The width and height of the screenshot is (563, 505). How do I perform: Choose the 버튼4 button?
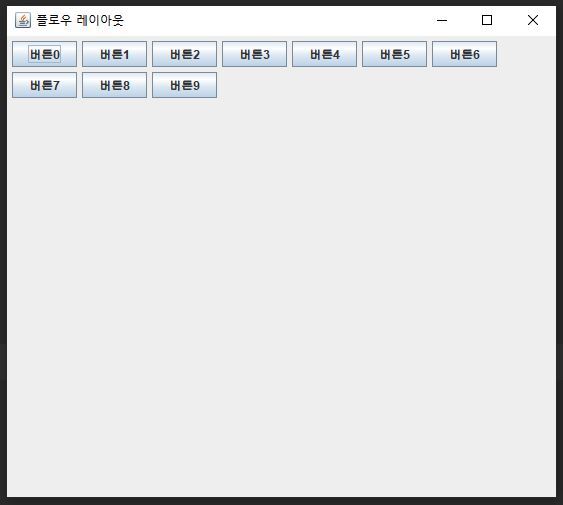[325, 54]
